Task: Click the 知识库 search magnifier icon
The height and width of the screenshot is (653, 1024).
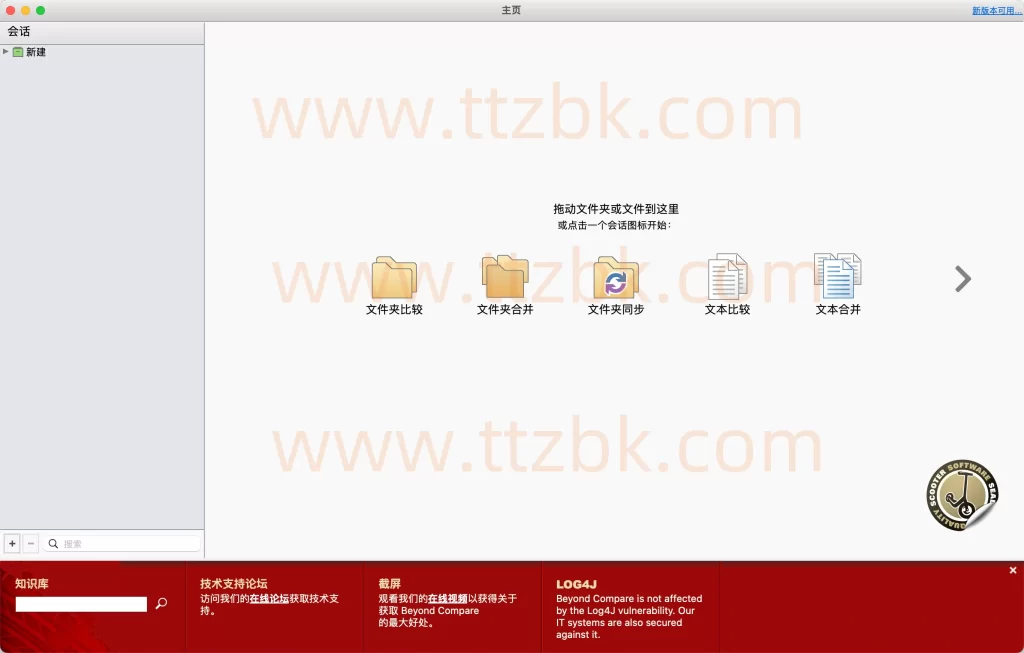Action: [161, 604]
